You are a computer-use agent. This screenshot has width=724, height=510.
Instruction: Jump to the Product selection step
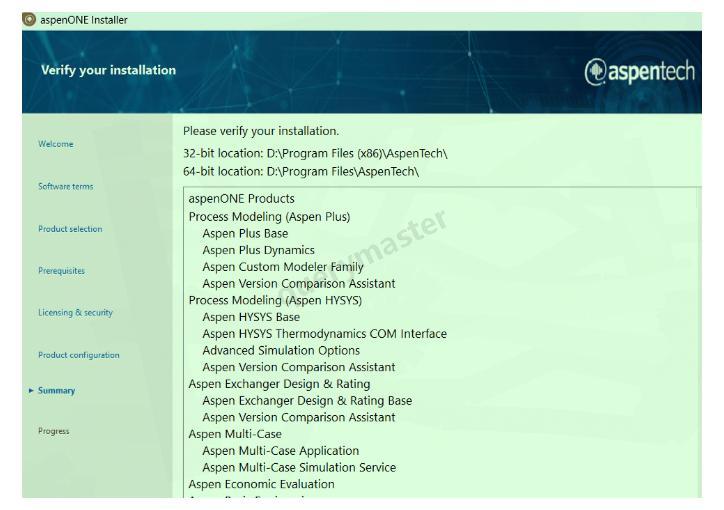pos(70,229)
